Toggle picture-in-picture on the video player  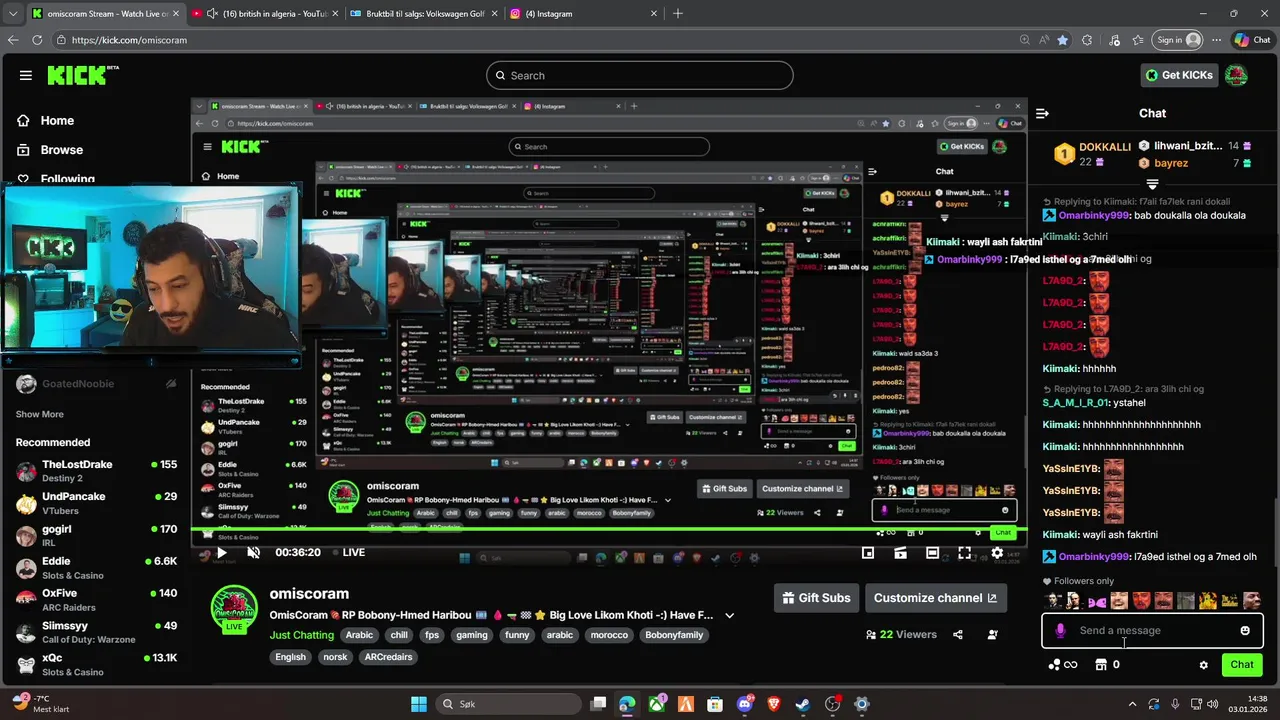point(868,552)
